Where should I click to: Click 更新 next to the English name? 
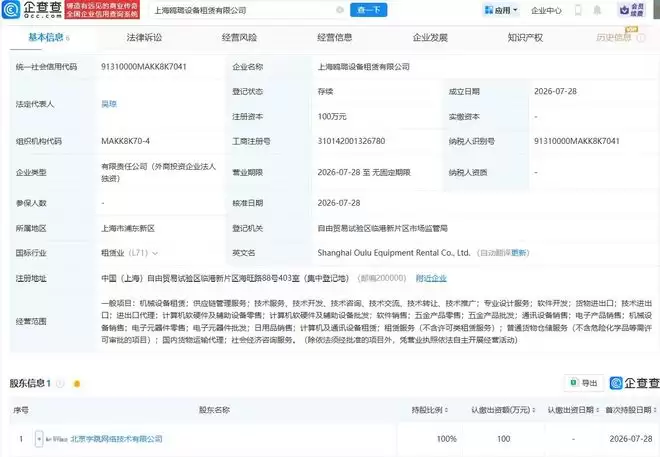coord(519,253)
